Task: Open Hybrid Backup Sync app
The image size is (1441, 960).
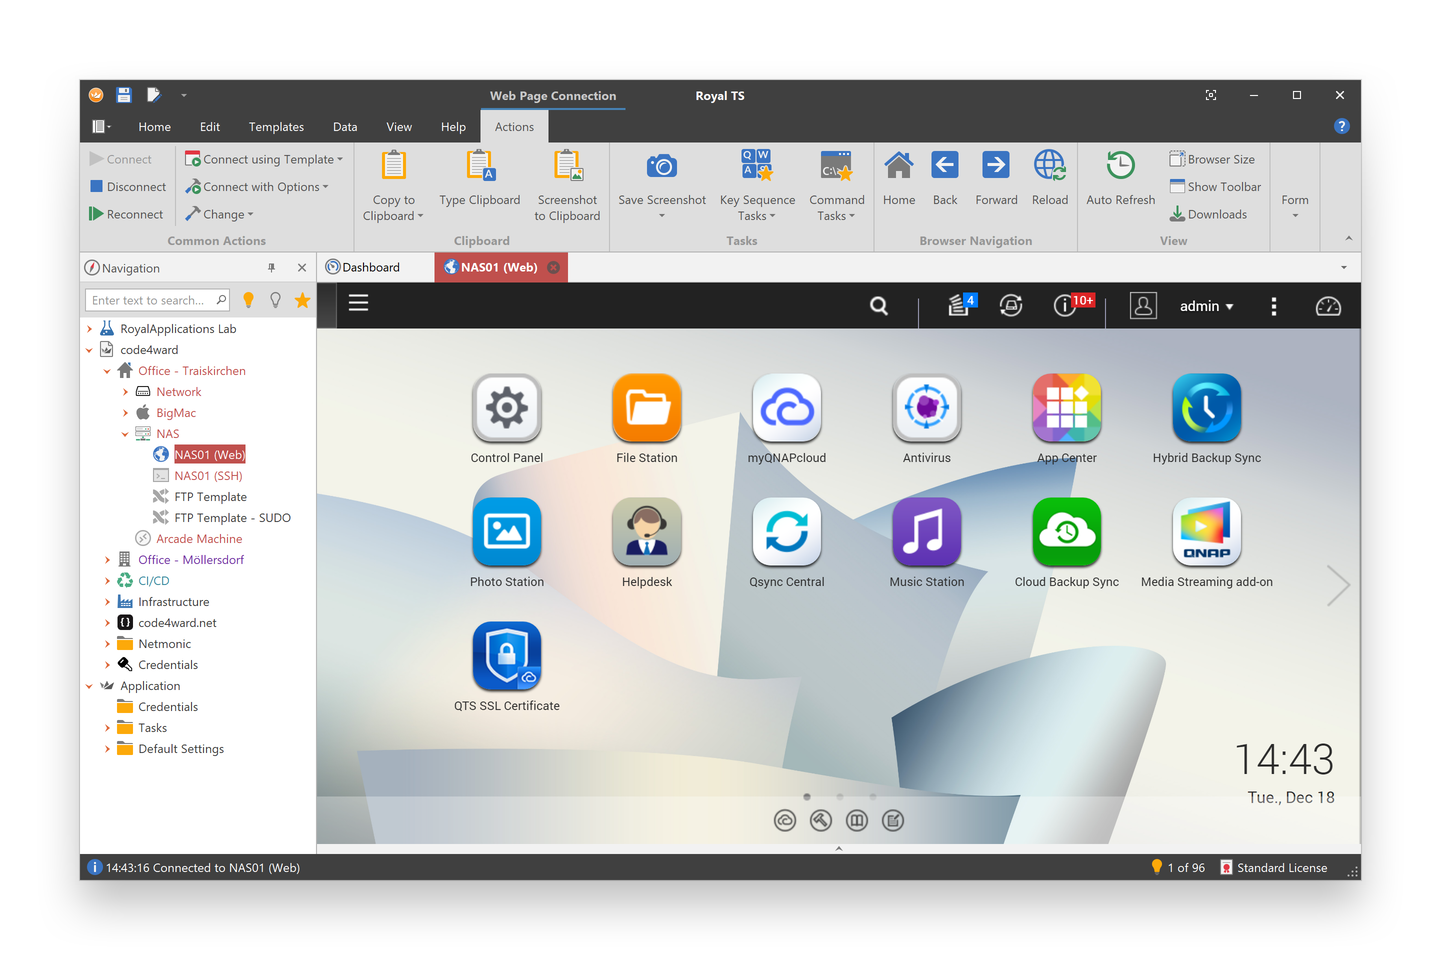Action: [x=1206, y=408]
